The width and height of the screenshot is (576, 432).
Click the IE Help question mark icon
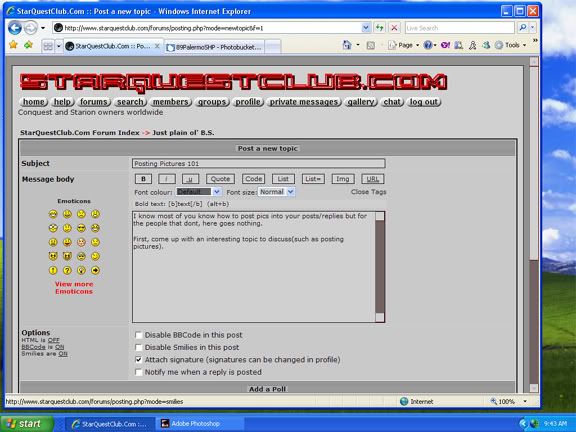428,45
